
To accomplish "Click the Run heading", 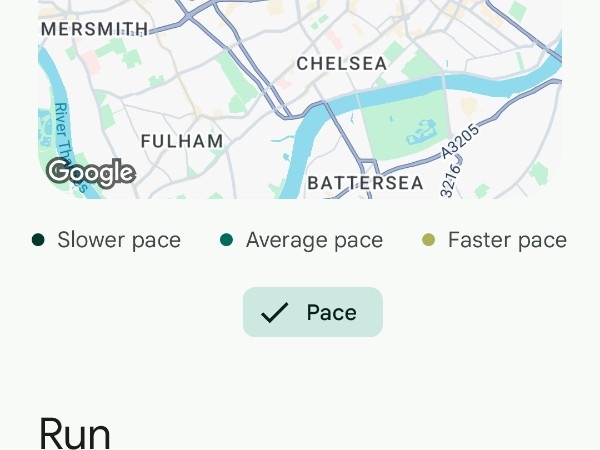I will pos(74,434).
